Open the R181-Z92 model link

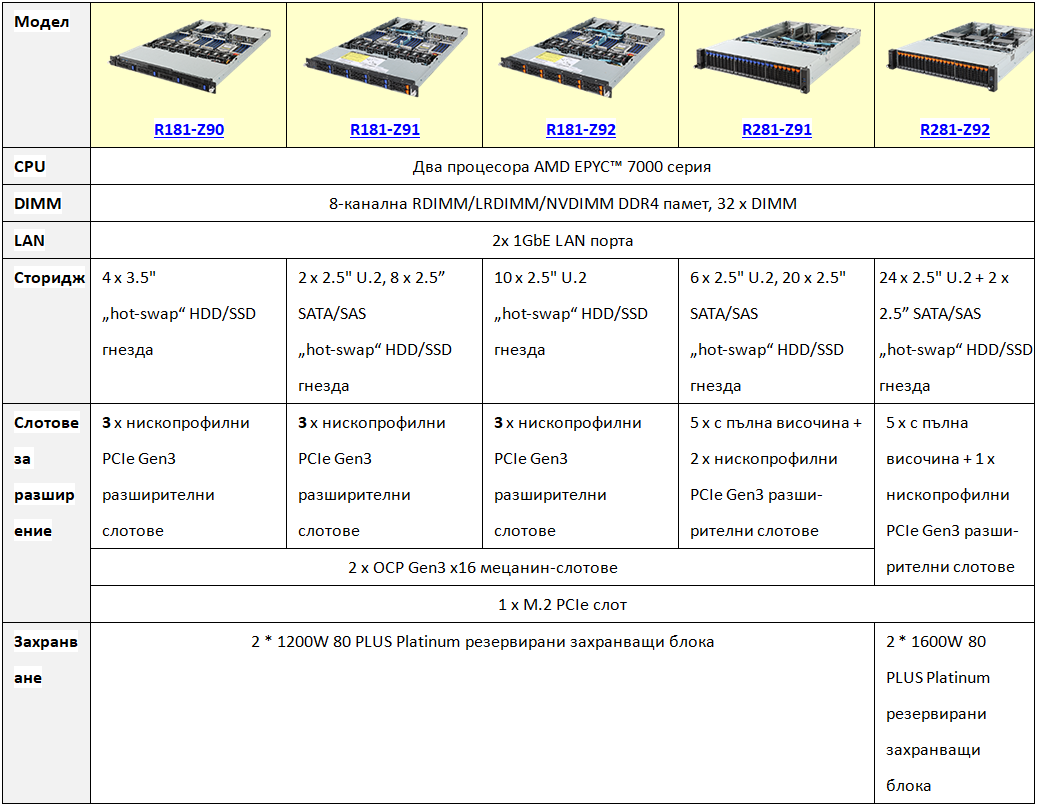581,130
